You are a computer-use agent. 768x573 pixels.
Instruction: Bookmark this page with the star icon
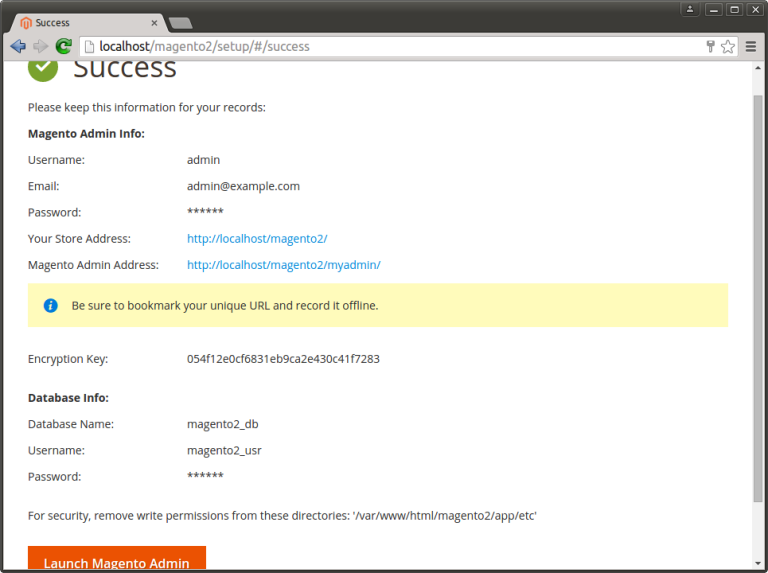point(728,46)
